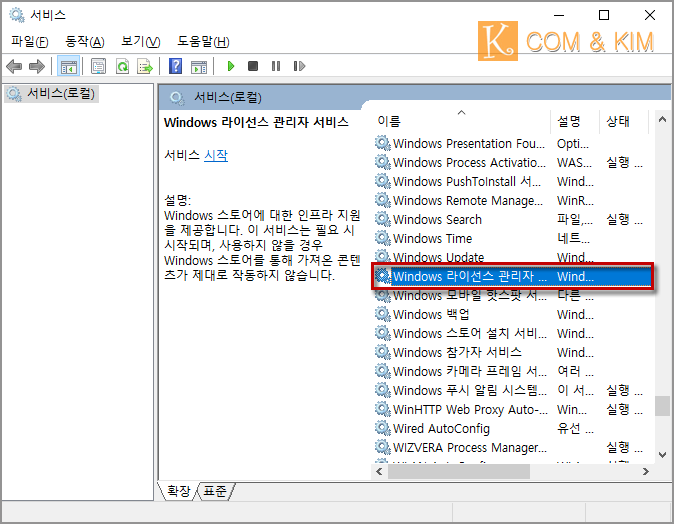Click the Restart service icon
The image size is (674, 524).
(299, 66)
